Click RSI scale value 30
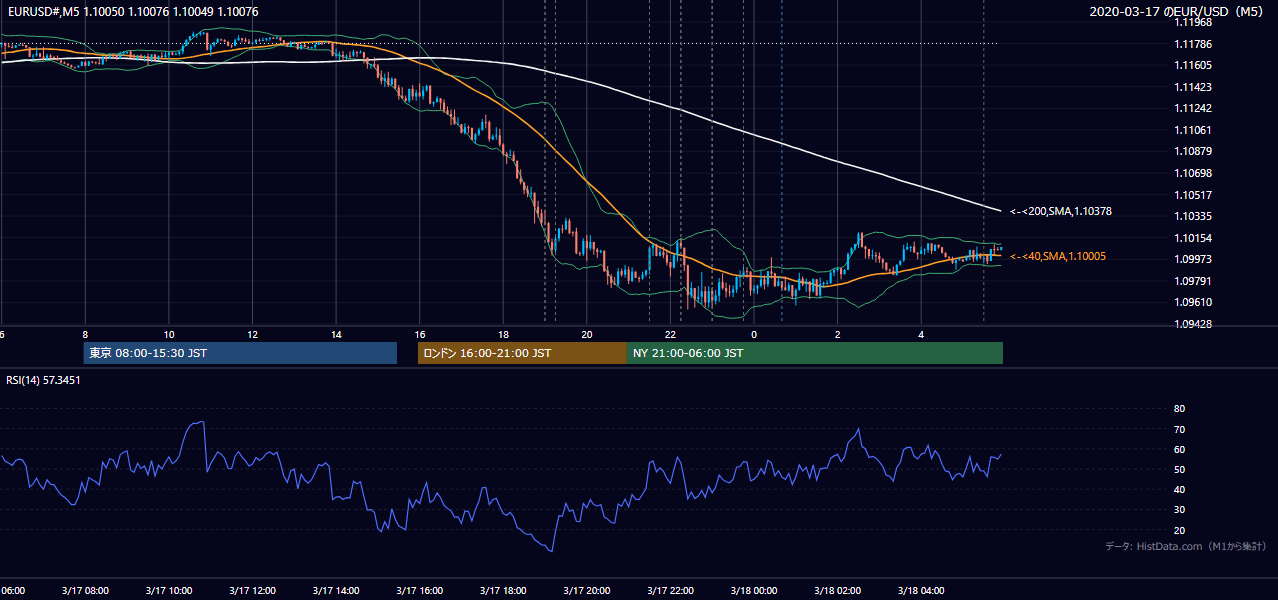Viewport: 1278px width, 600px height. [1180, 510]
